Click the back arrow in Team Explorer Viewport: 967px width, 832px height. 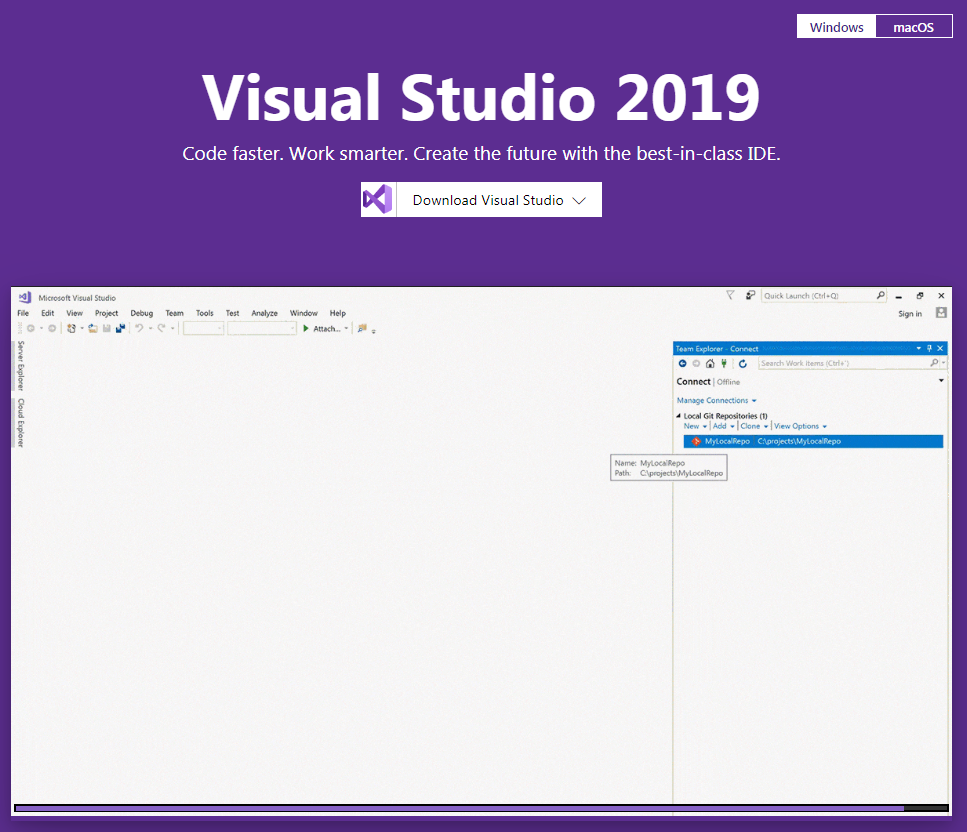683,364
